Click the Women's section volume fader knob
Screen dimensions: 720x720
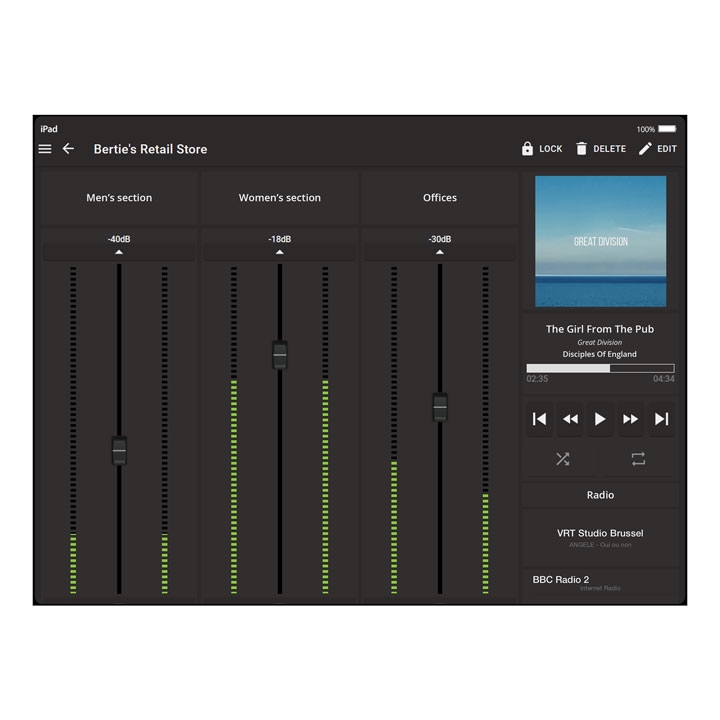[x=280, y=354]
